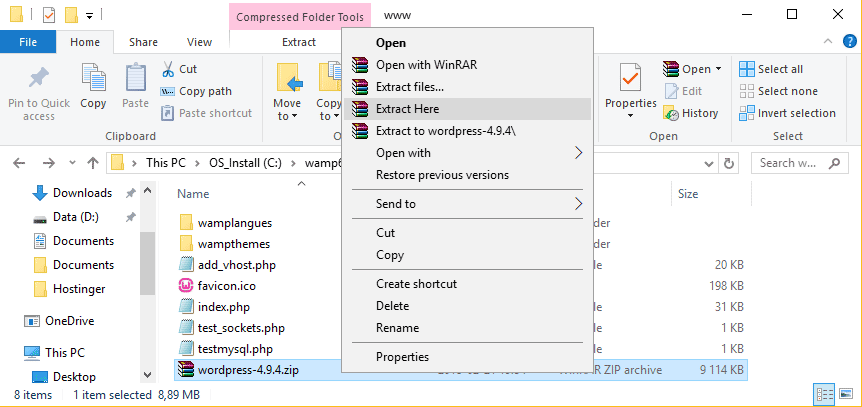
Task: Click Copy path in the ribbon
Action: [204, 91]
